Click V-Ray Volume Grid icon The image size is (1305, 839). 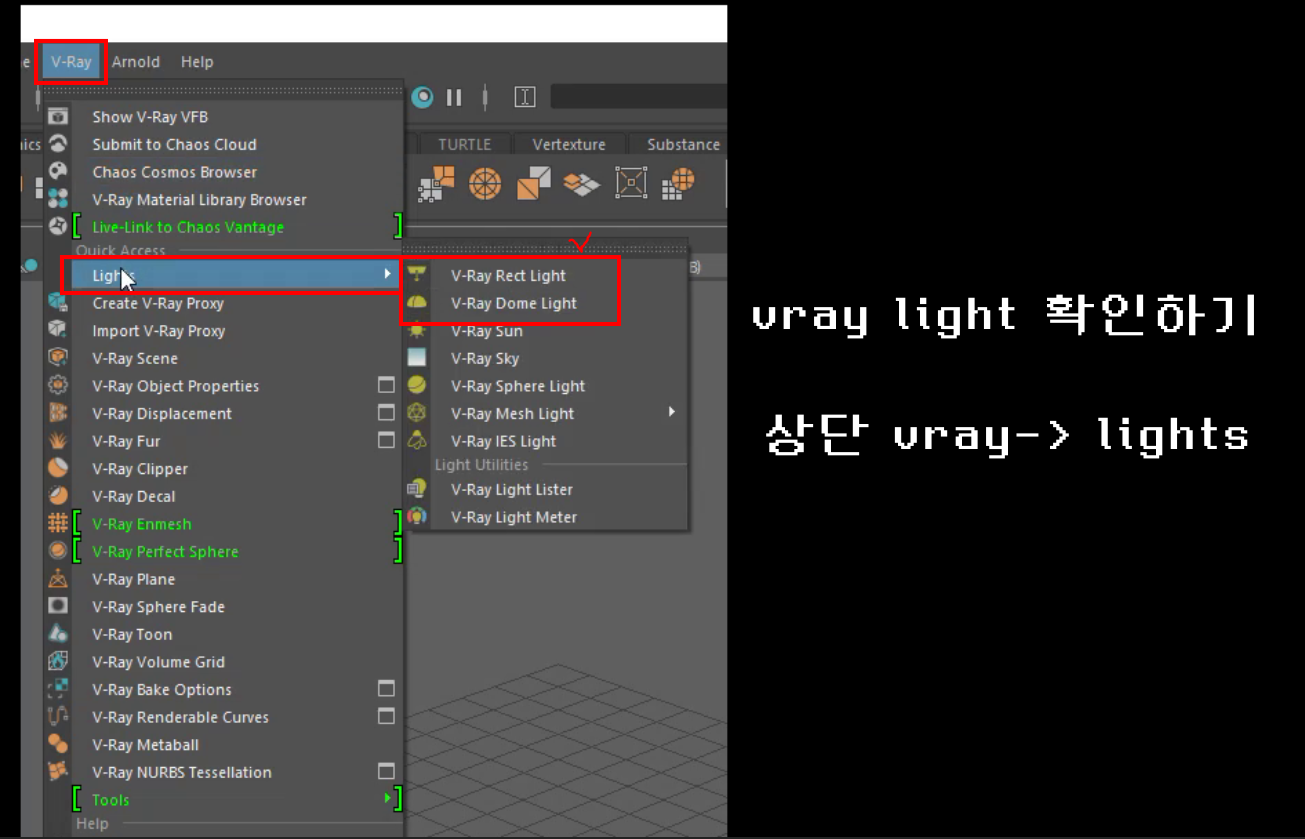point(58,661)
